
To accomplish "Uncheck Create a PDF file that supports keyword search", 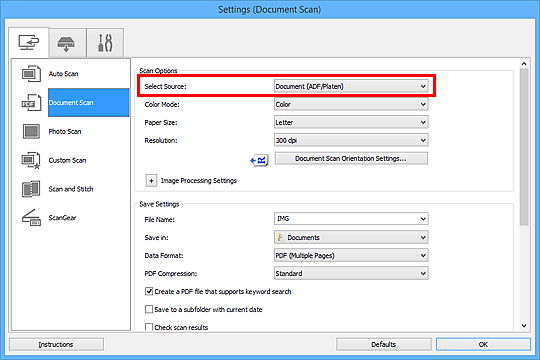I will pyautogui.click(x=149, y=291).
